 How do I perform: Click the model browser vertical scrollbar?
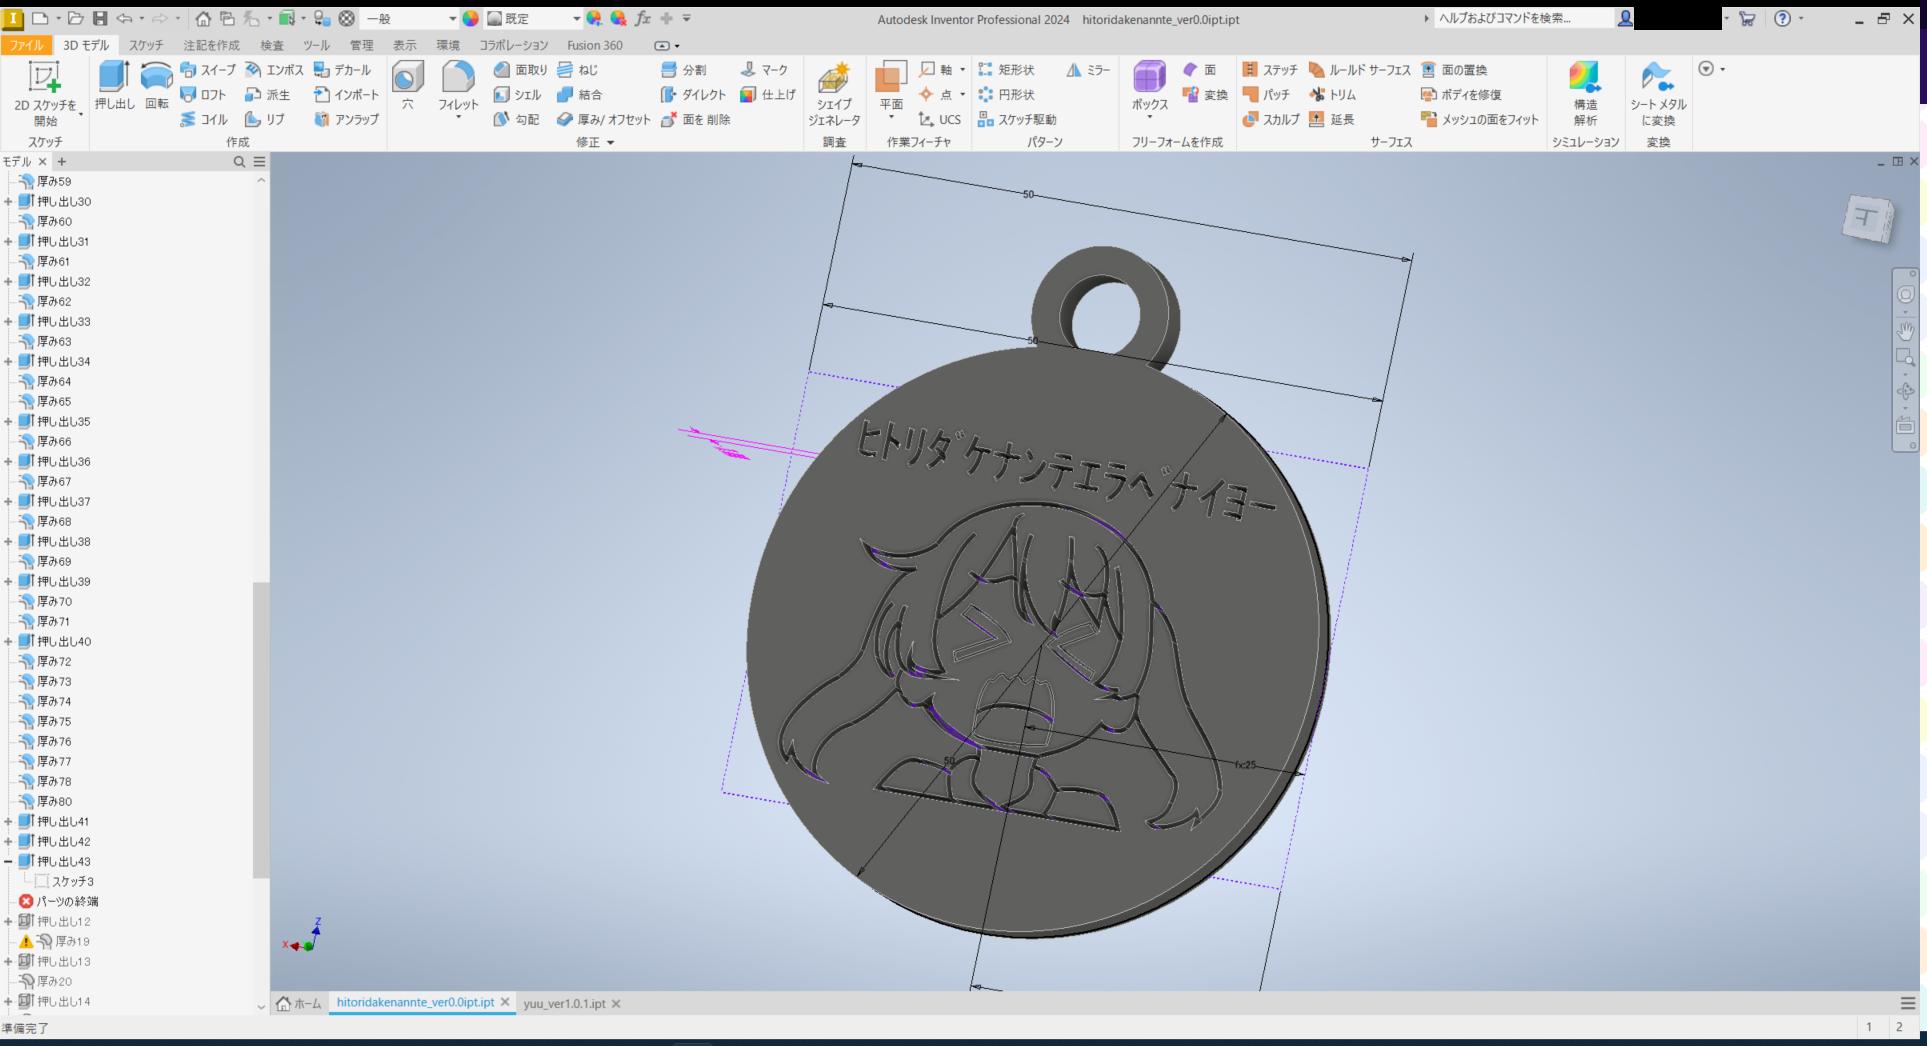pyautogui.click(x=261, y=730)
